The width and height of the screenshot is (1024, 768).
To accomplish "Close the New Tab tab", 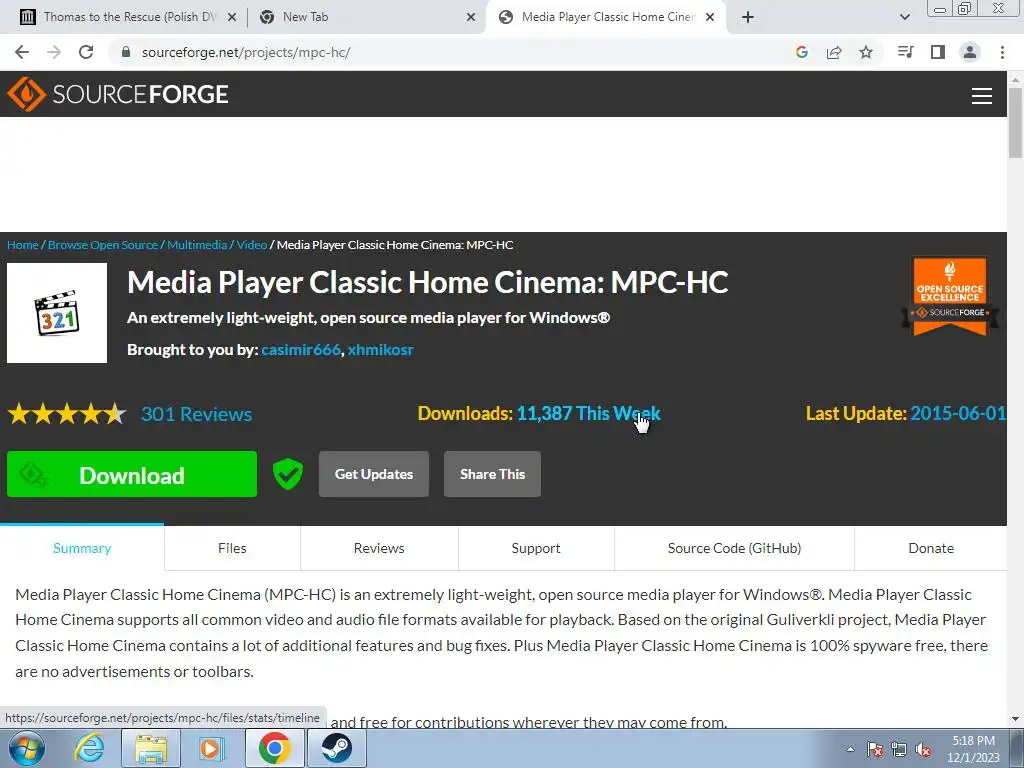I will [471, 18].
